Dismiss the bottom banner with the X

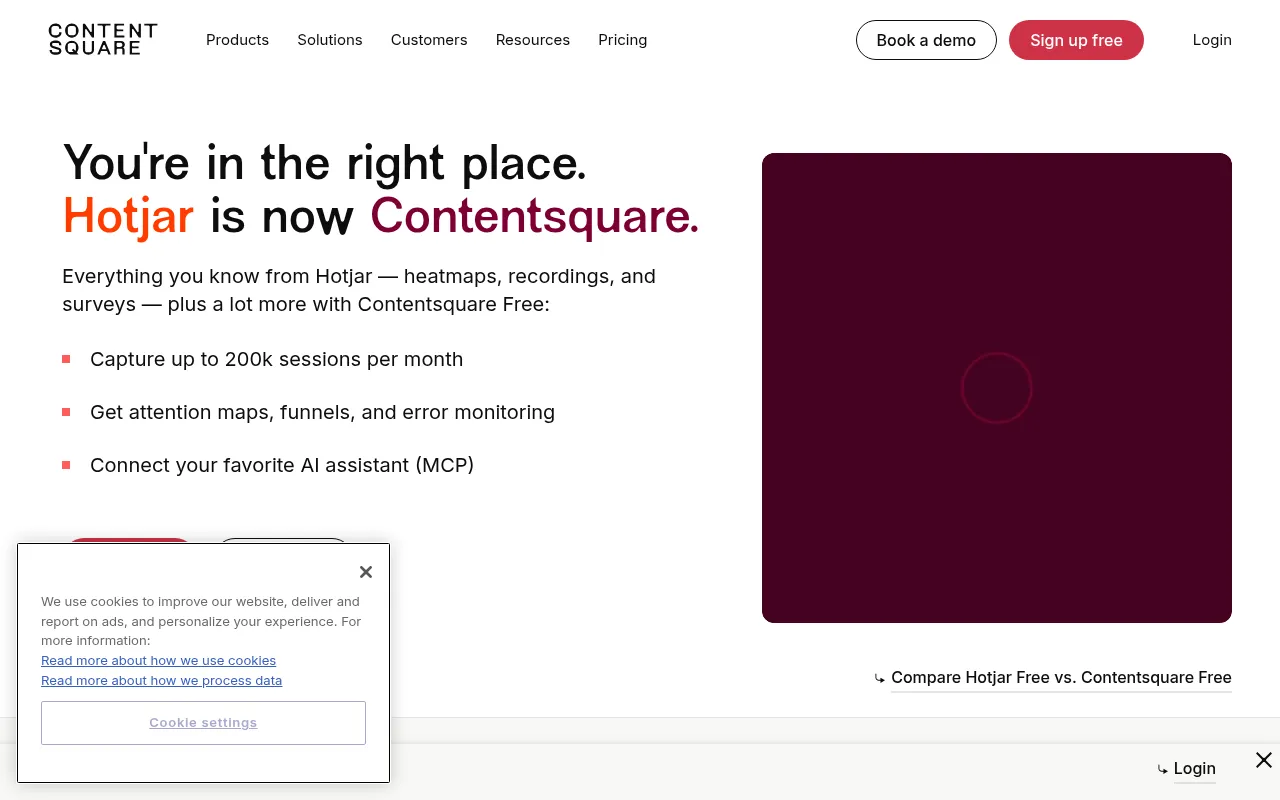click(x=1264, y=760)
